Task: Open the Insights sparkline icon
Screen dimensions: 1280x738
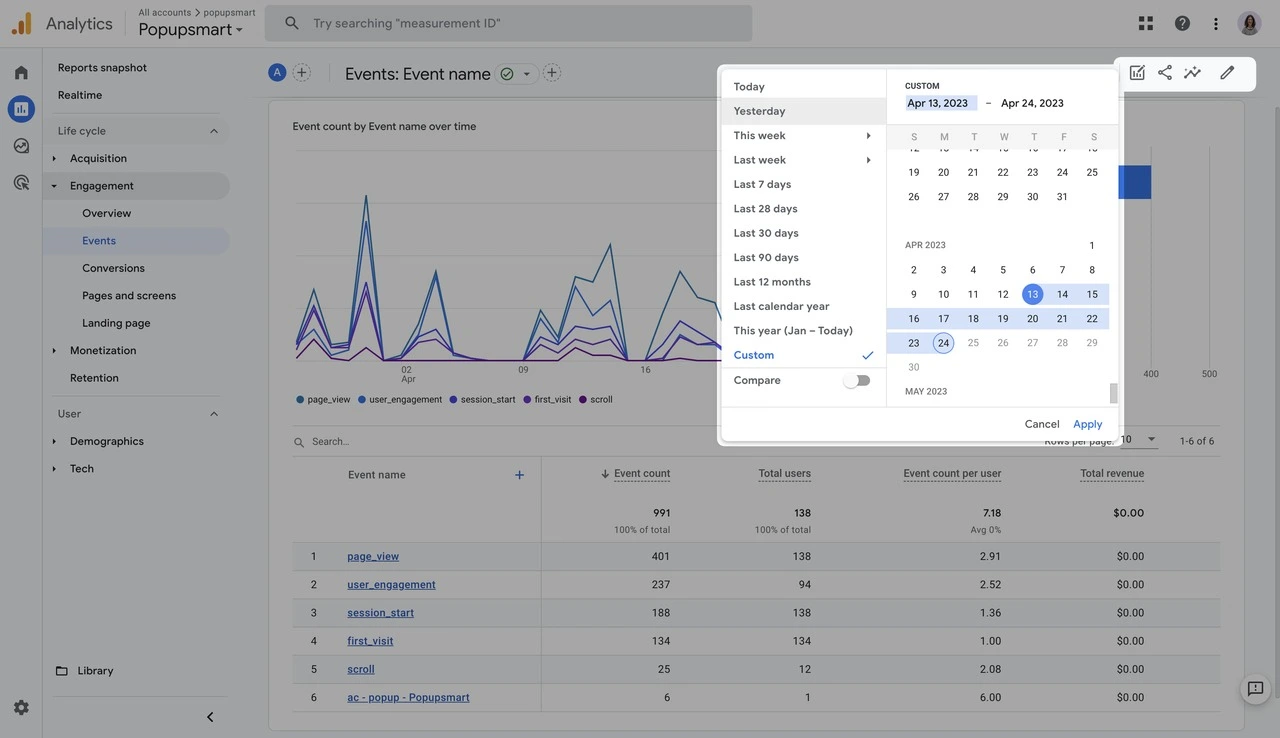Action: 1192,72
